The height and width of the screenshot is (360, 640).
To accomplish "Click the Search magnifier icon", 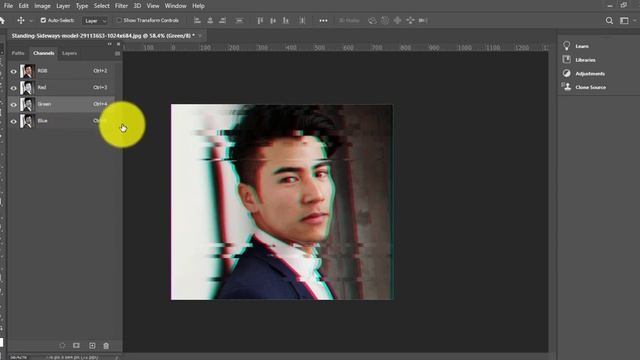I will pyautogui.click(x=609, y=20).
